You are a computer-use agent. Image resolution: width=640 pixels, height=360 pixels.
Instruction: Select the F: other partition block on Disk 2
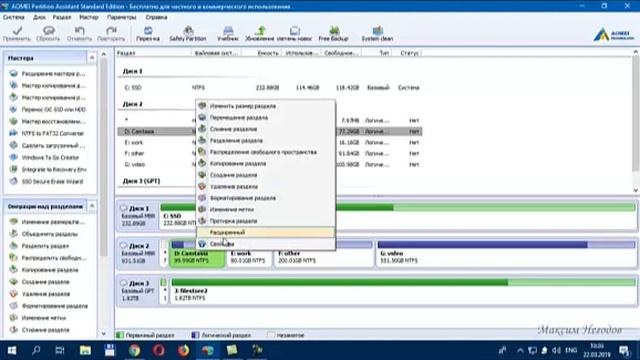[324, 253]
